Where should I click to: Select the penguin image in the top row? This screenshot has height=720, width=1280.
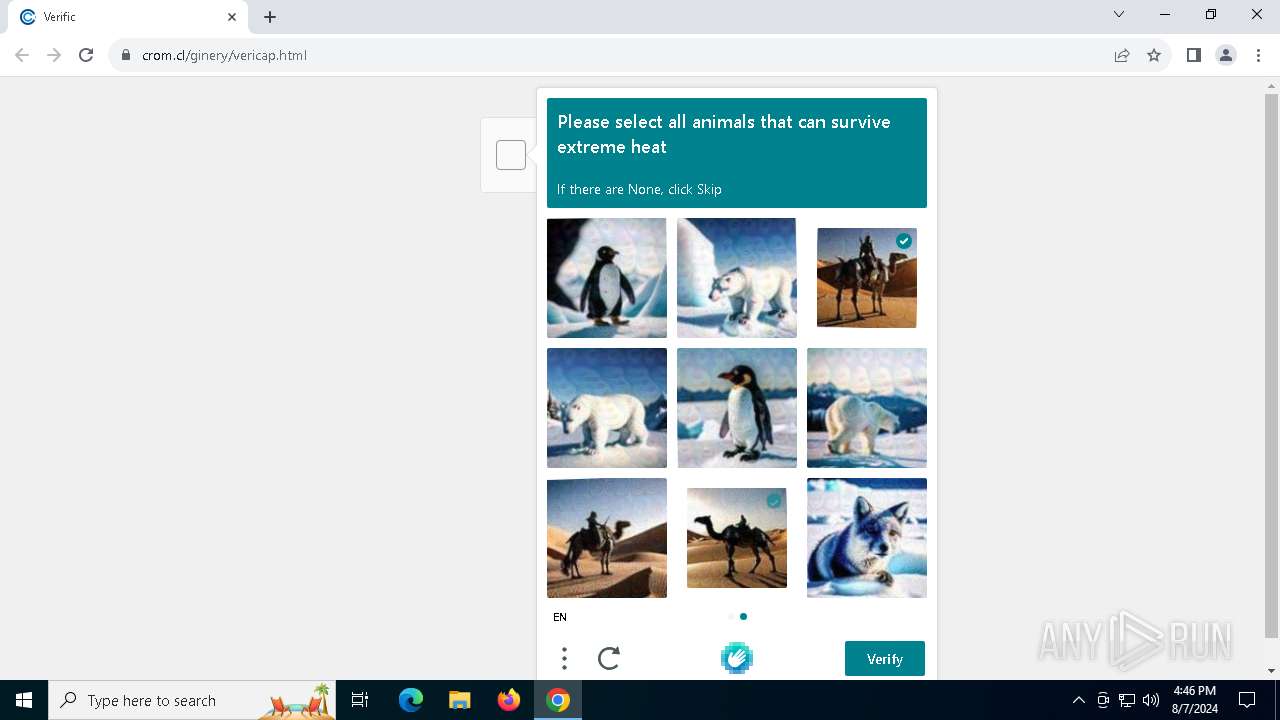(x=607, y=278)
